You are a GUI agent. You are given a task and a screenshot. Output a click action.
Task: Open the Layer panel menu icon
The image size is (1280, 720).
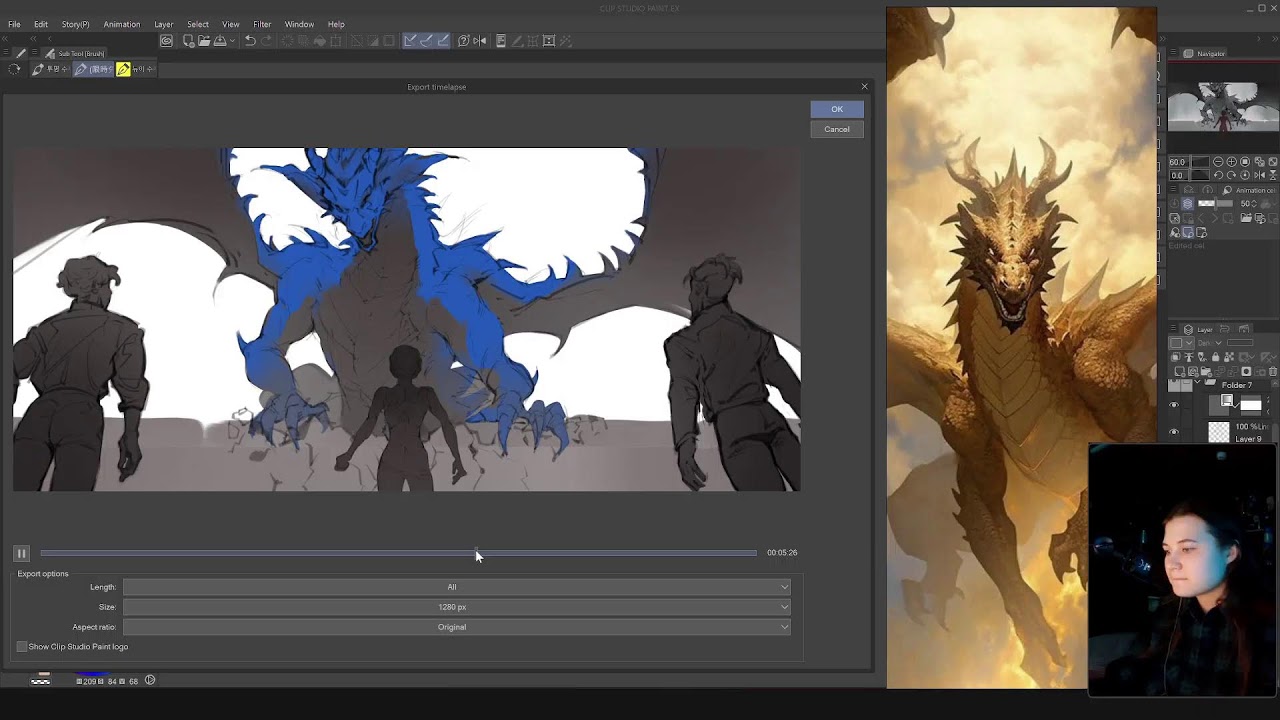1174,329
